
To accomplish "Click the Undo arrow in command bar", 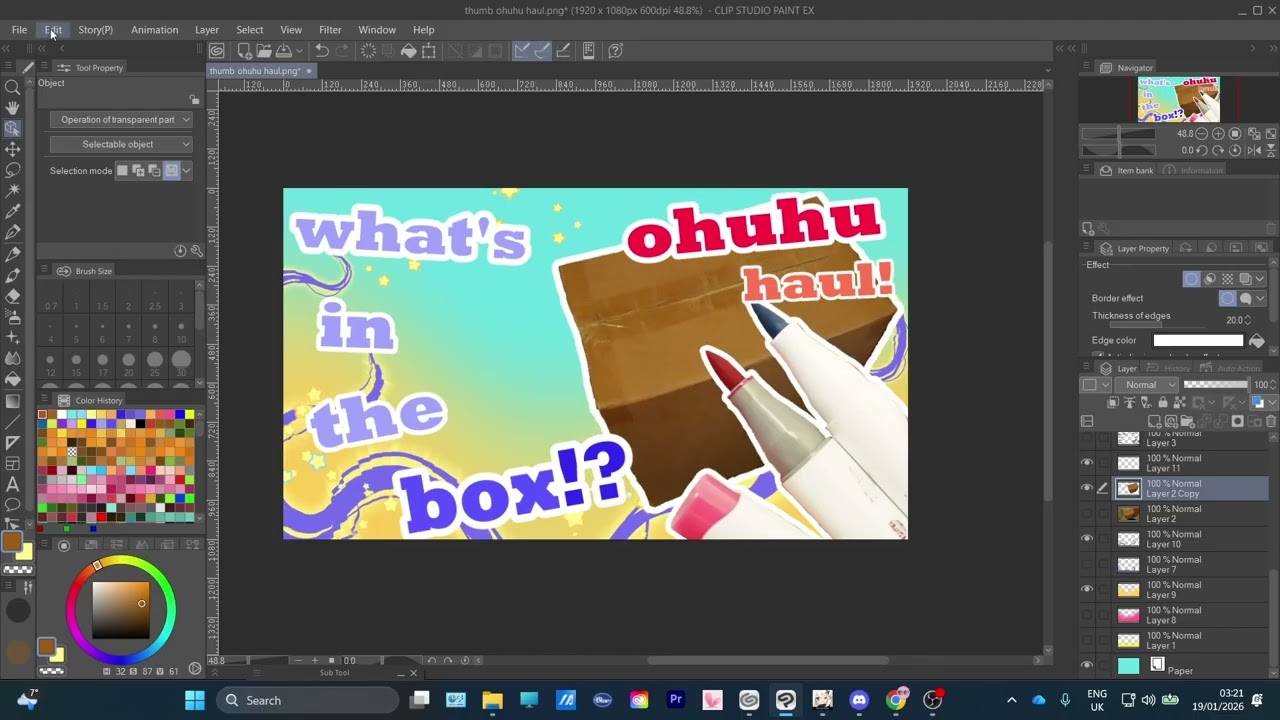I will tap(322, 51).
